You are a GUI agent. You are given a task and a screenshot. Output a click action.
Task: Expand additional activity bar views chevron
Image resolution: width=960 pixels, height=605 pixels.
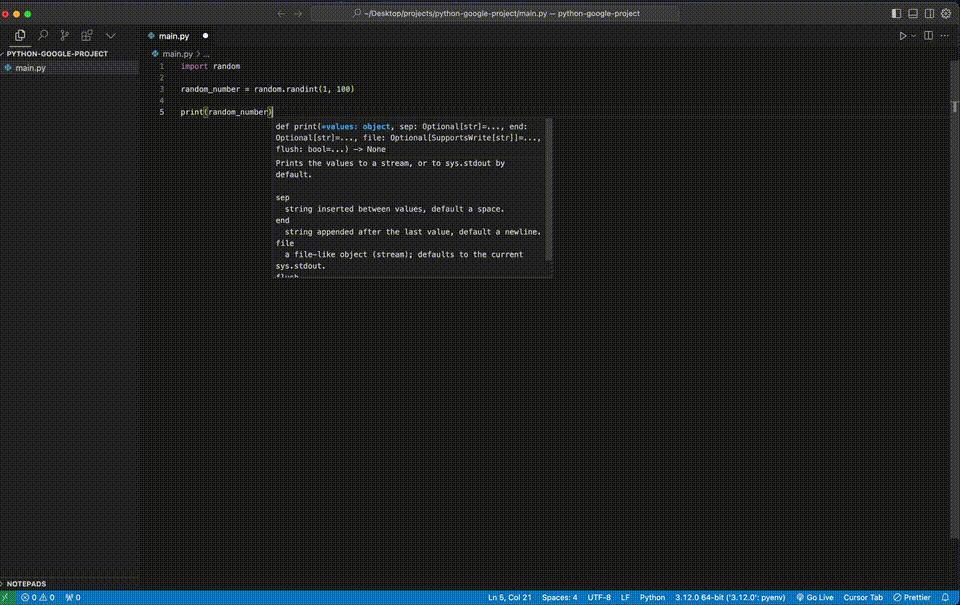click(110, 35)
